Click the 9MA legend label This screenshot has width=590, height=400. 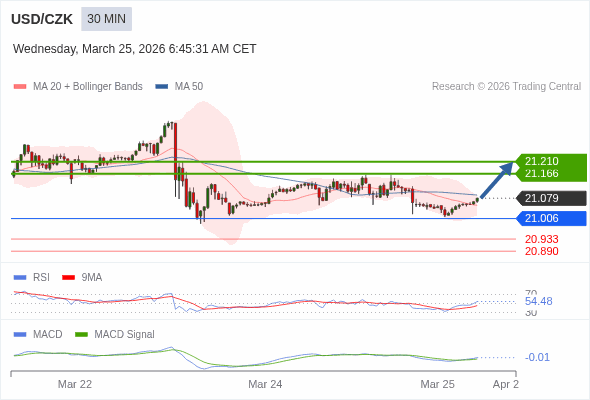pos(91,278)
